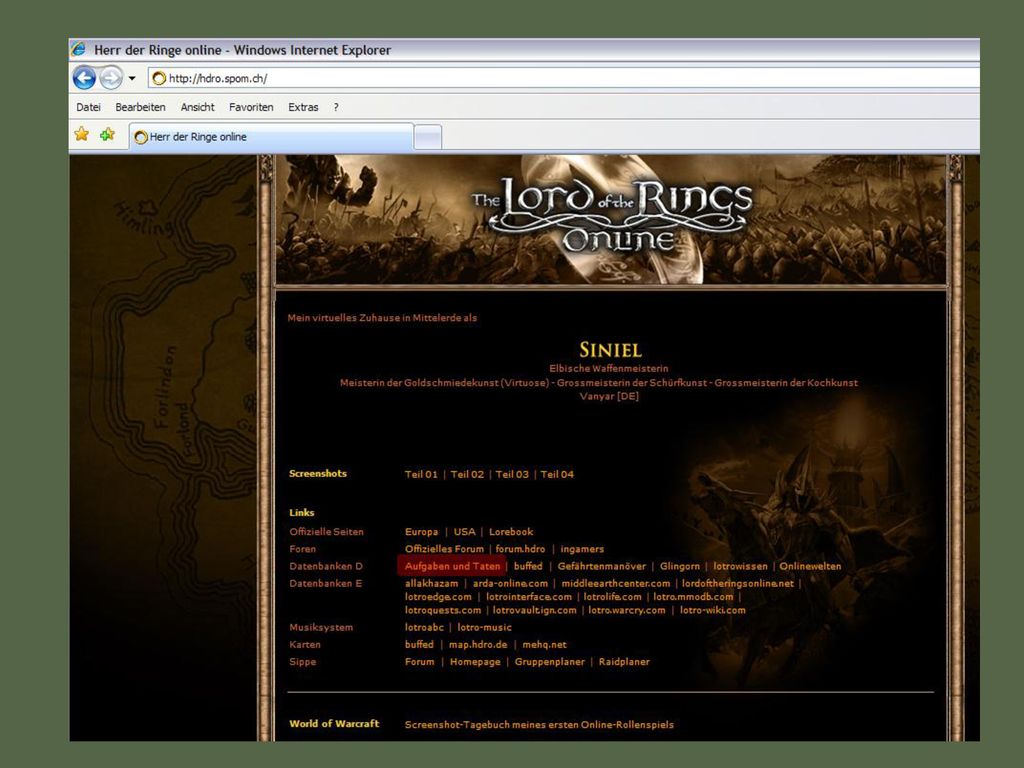Click the 'Mein virtuelles Zuhause in Mittelerde als' text
This screenshot has height=768, width=1024.
point(382,318)
